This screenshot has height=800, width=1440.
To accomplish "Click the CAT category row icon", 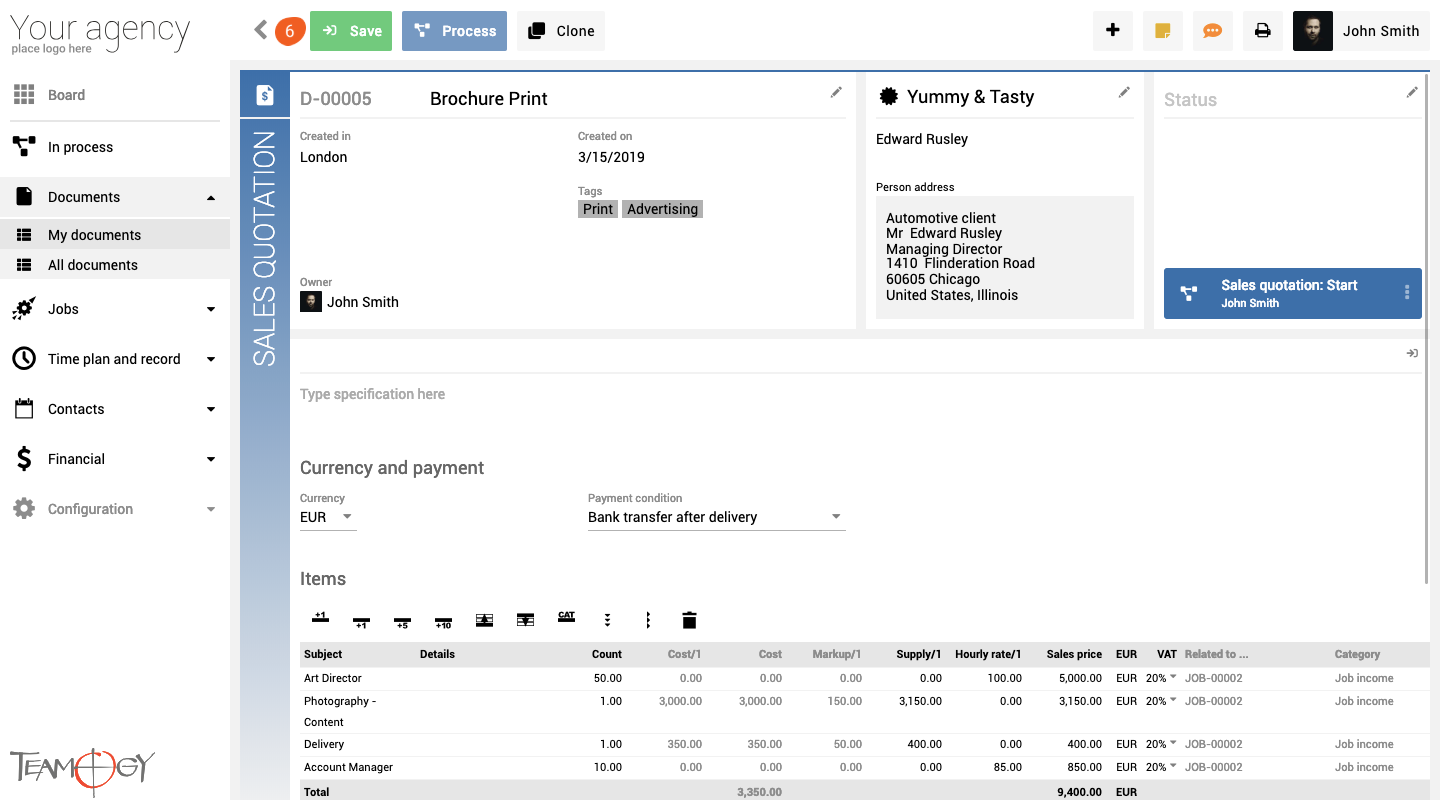I will pyautogui.click(x=566, y=618).
